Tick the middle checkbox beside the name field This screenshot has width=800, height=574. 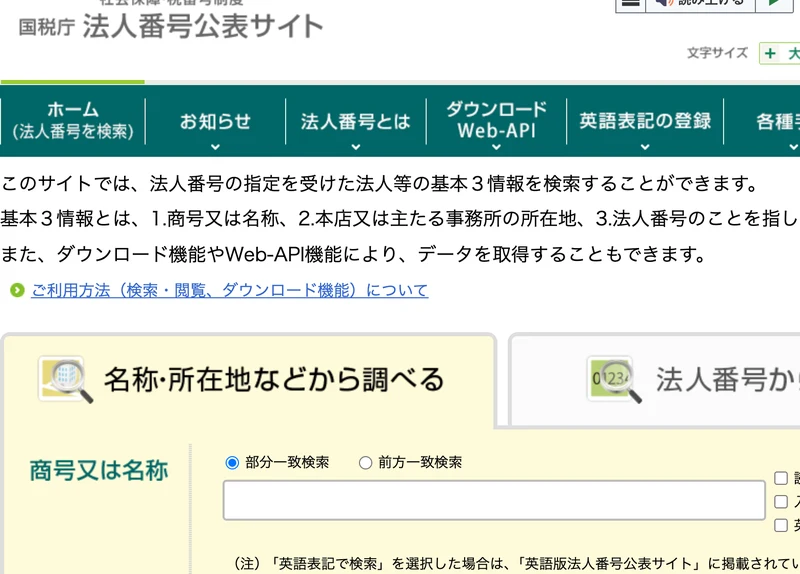(x=781, y=502)
